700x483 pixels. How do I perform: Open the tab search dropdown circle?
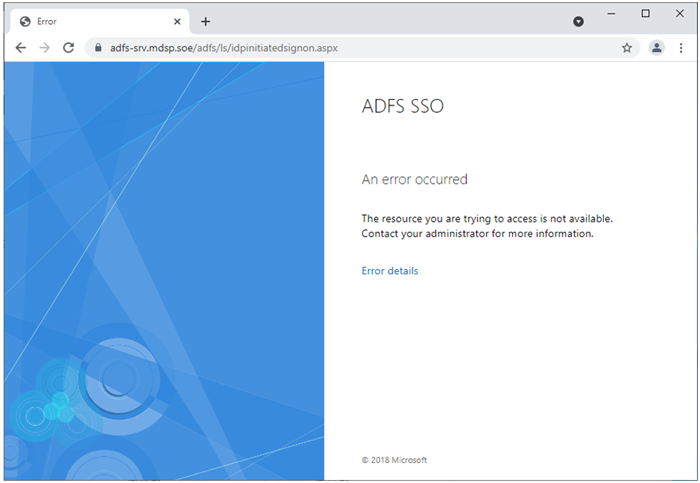578,21
